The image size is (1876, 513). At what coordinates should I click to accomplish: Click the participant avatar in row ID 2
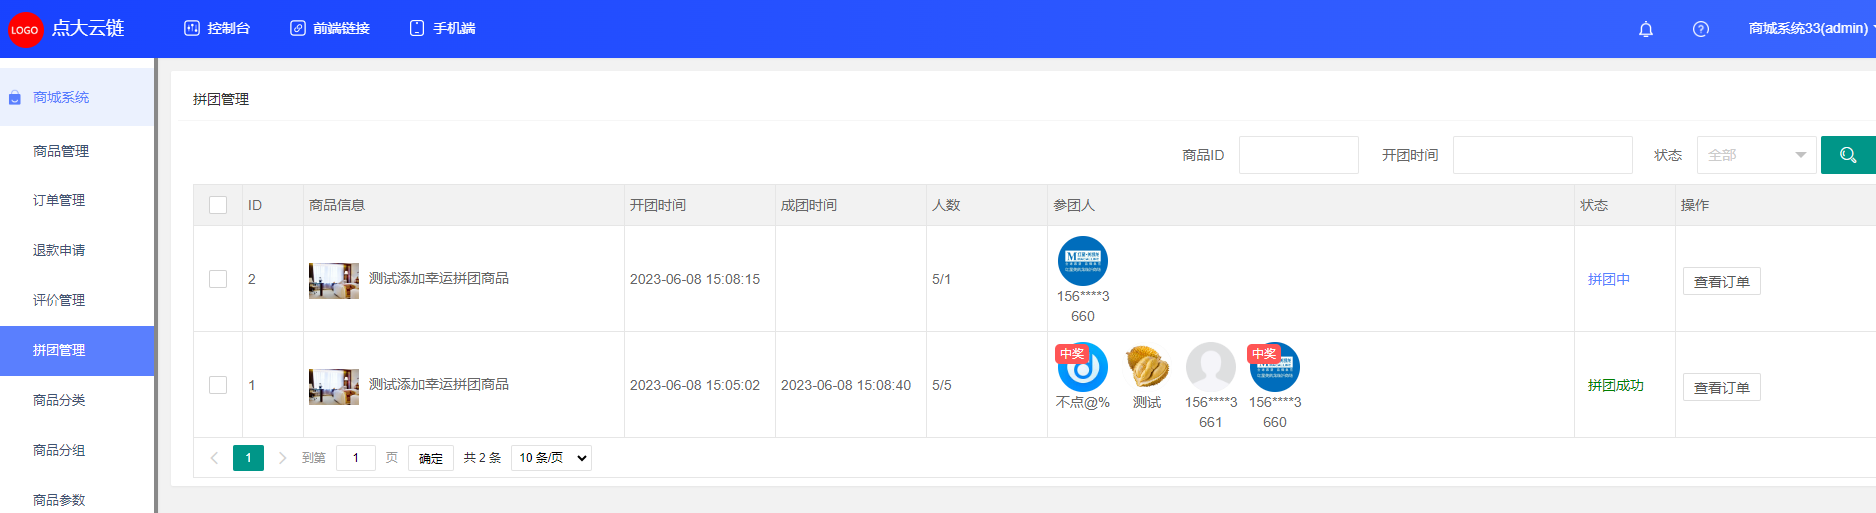(x=1083, y=261)
